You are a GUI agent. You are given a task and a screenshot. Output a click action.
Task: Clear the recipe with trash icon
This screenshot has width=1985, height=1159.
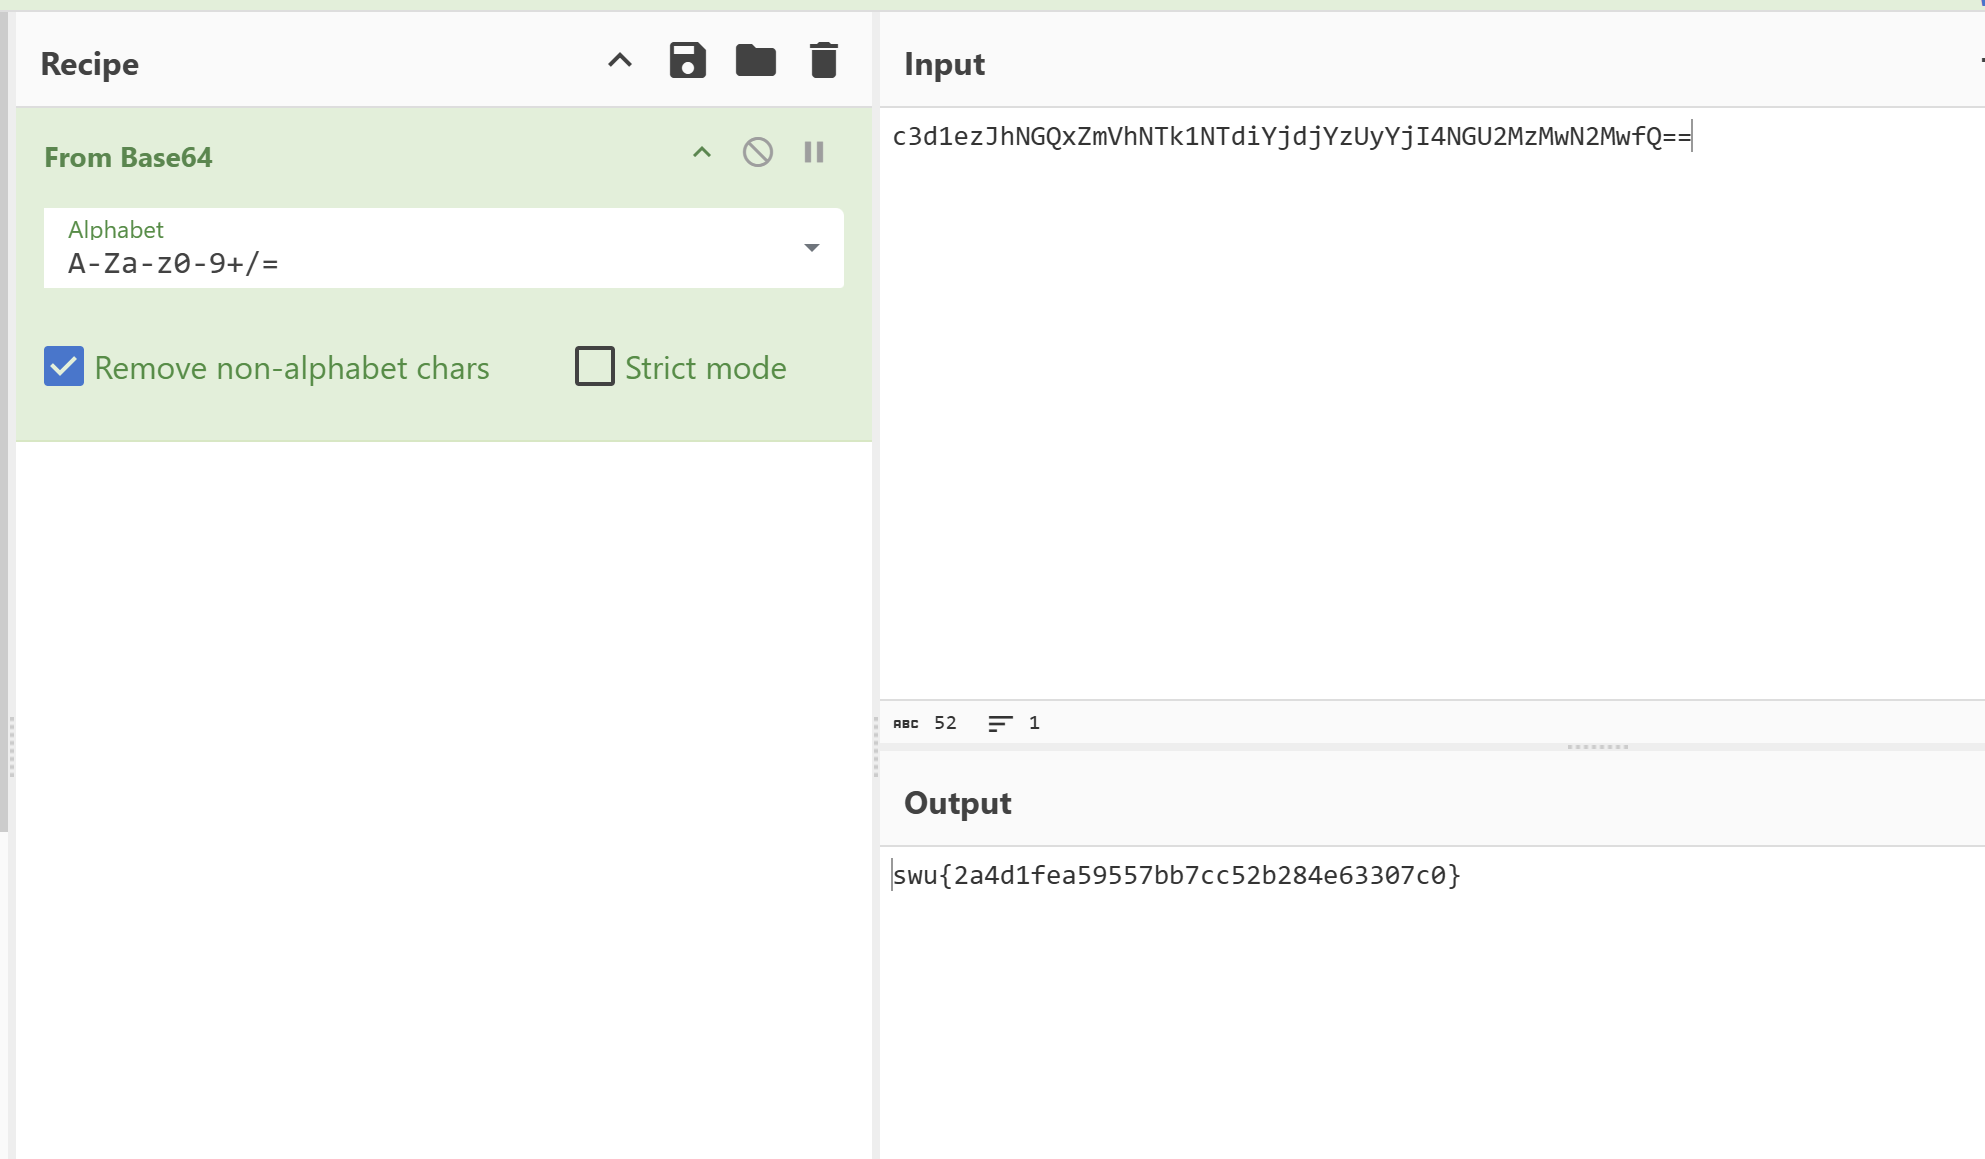tap(823, 61)
